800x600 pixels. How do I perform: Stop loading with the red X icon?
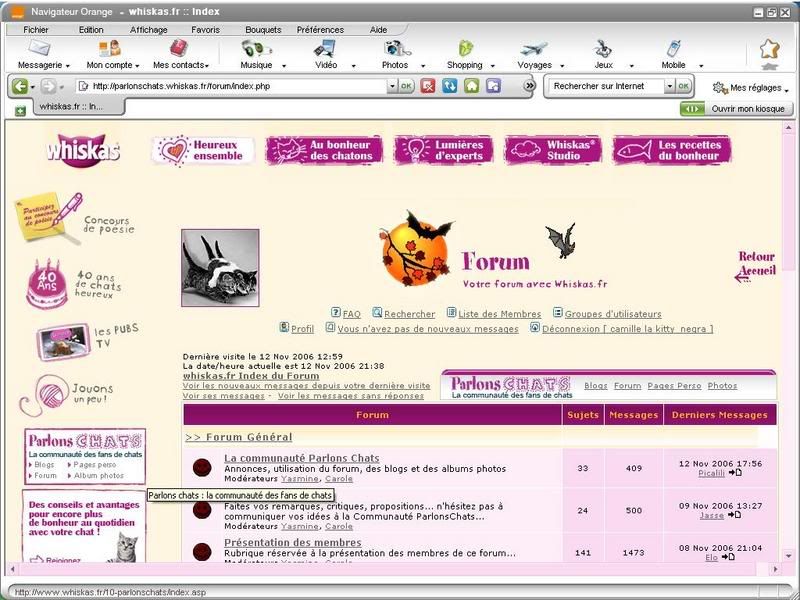point(428,86)
